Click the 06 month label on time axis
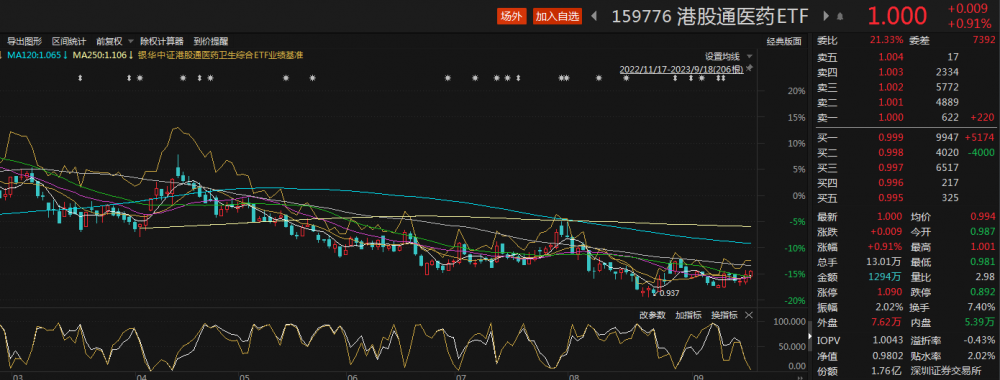Viewport: 1000px width, 380px height. (x=353, y=376)
